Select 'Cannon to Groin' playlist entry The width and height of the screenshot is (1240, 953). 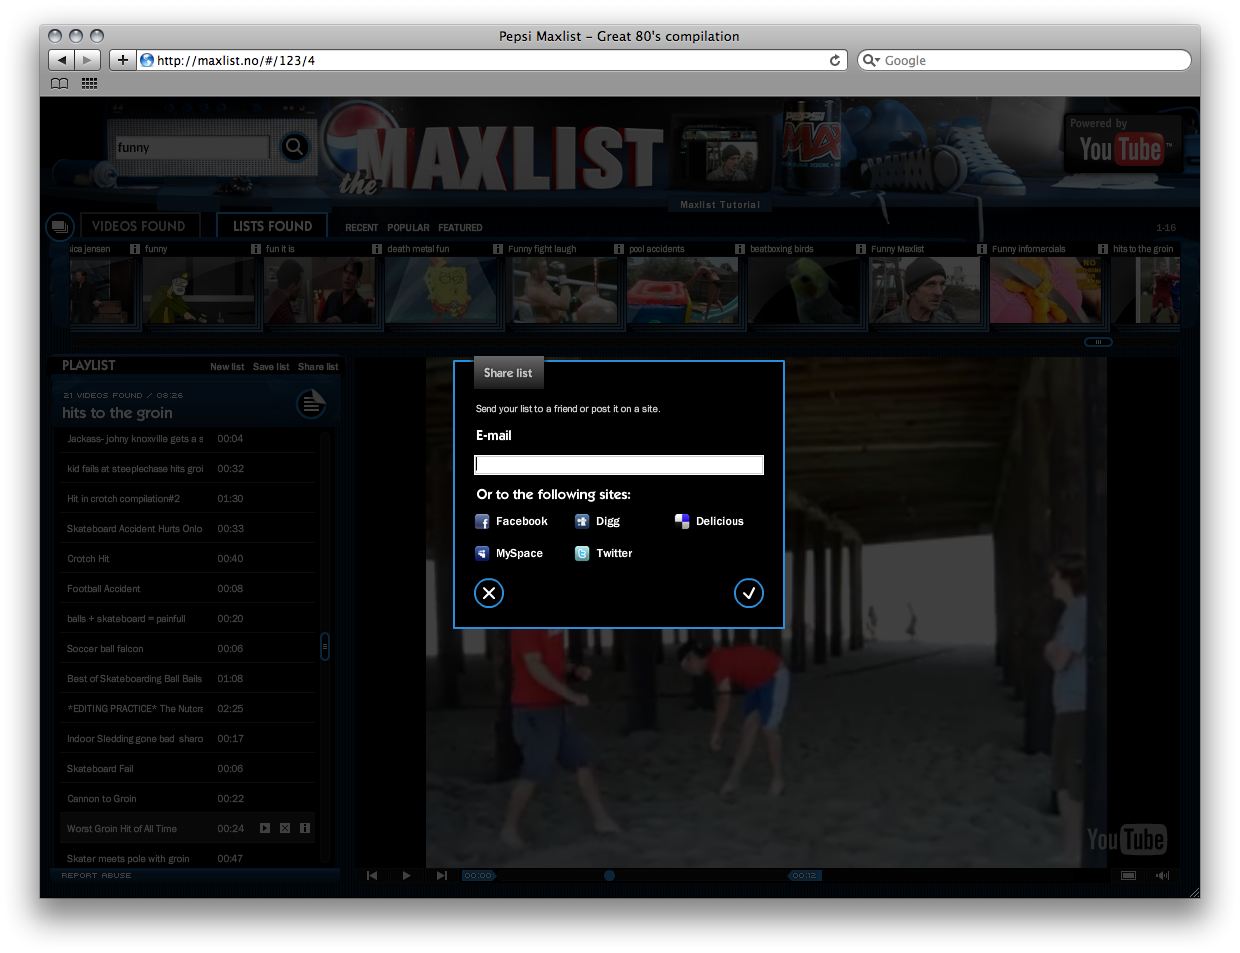[x=187, y=799]
